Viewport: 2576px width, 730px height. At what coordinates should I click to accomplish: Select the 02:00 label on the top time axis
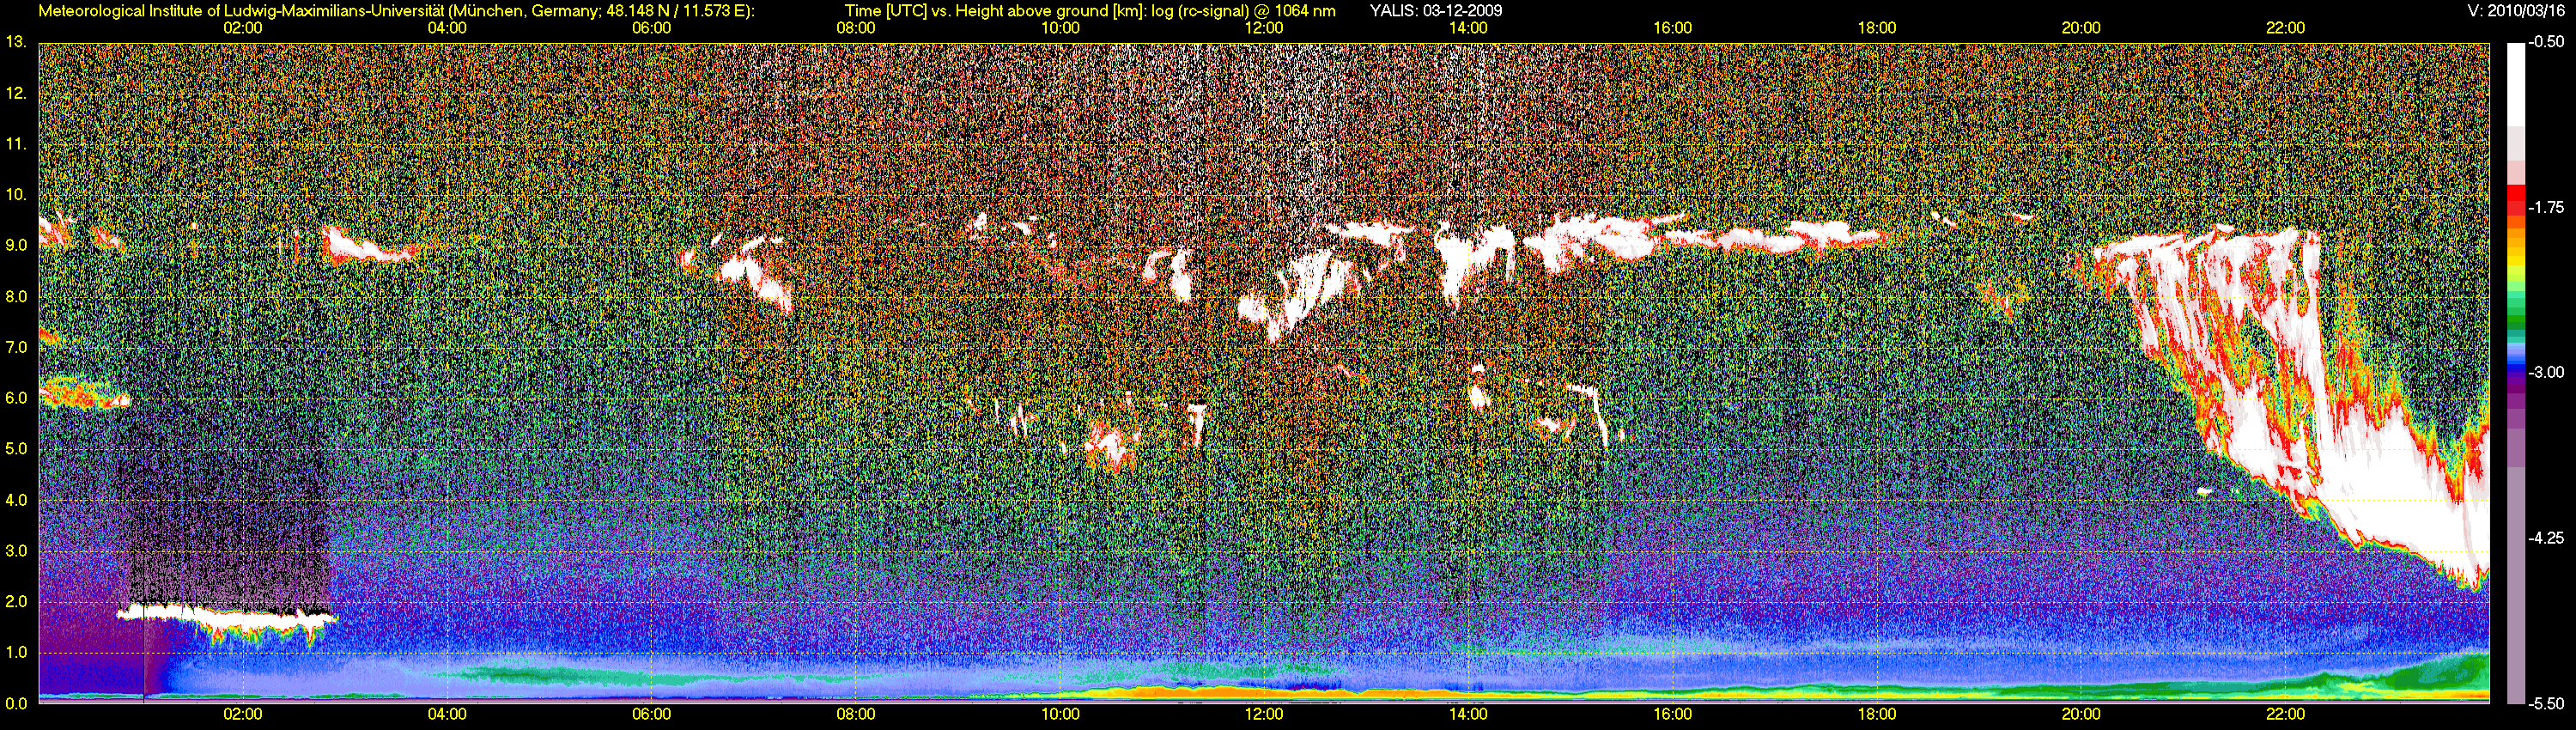click(x=243, y=28)
